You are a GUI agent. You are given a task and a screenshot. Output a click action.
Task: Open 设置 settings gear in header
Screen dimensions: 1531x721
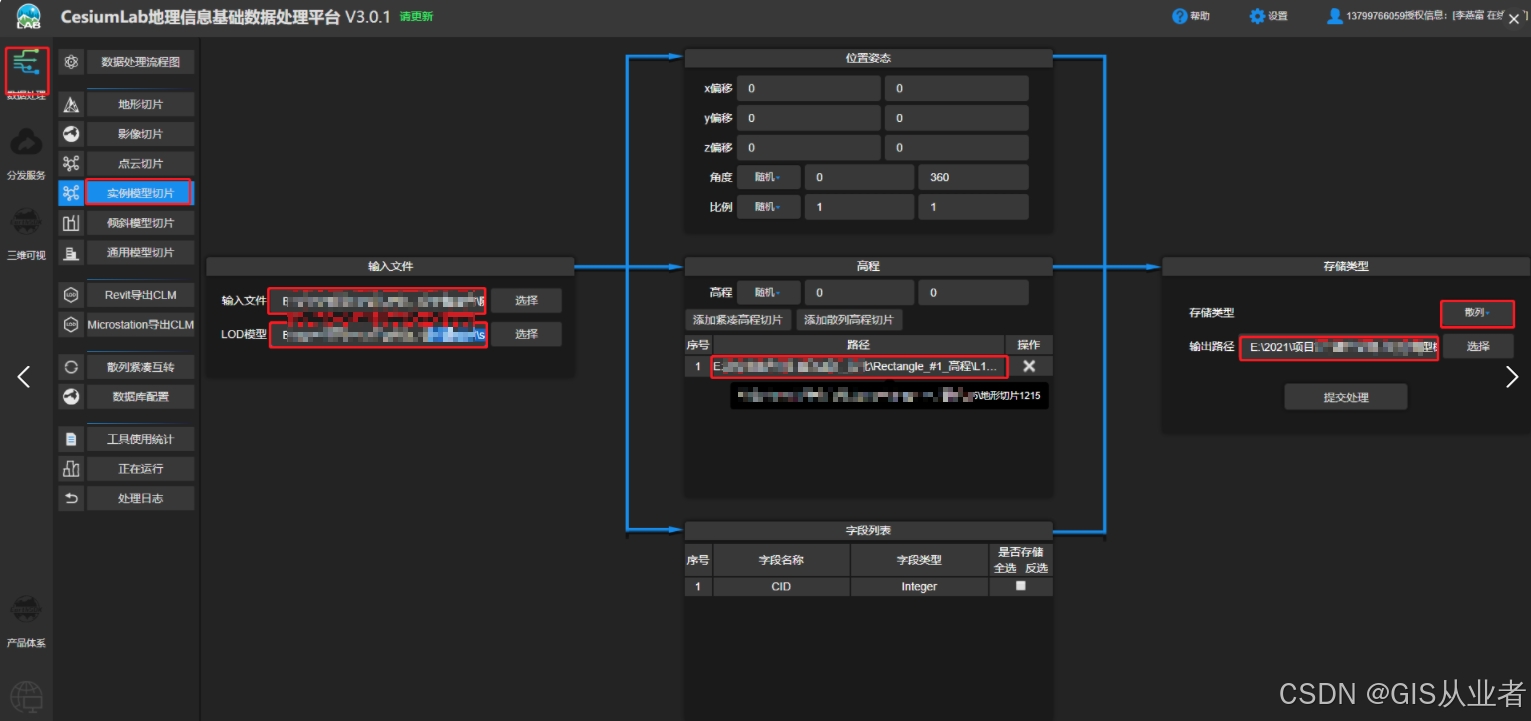(1257, 16)
